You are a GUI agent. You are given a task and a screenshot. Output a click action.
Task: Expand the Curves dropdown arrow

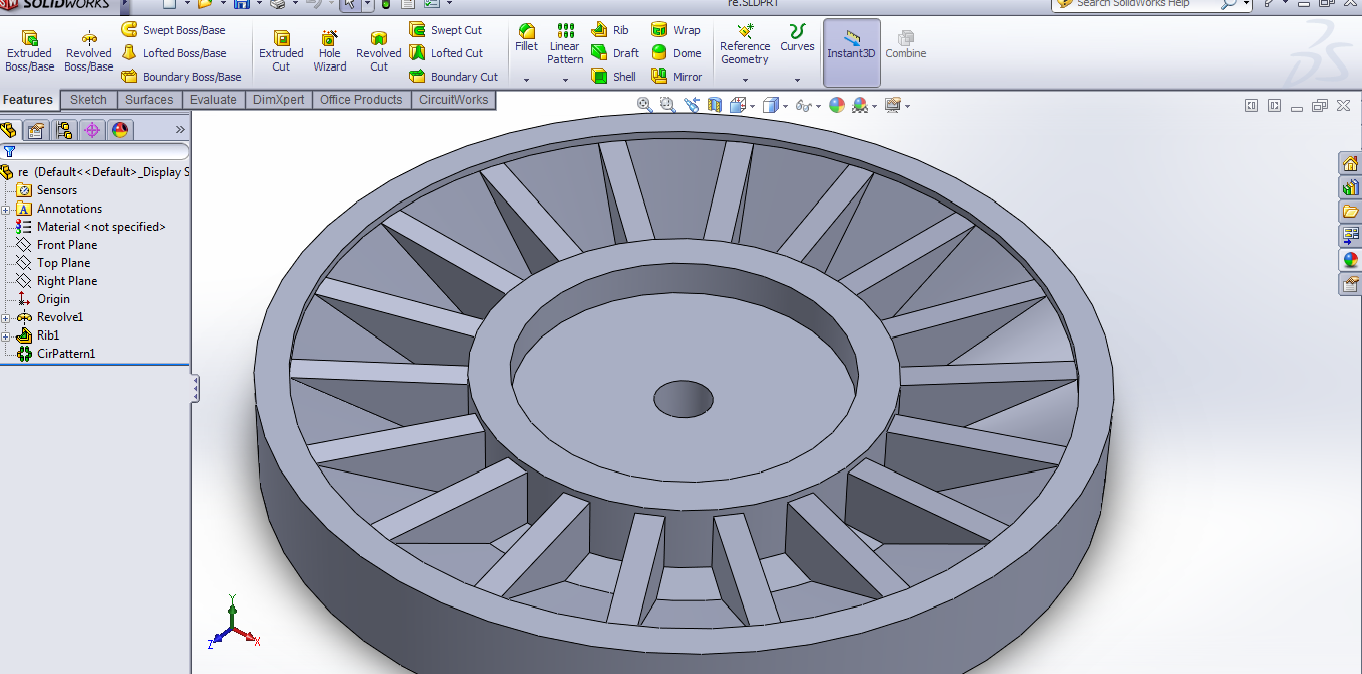(797, 80)
